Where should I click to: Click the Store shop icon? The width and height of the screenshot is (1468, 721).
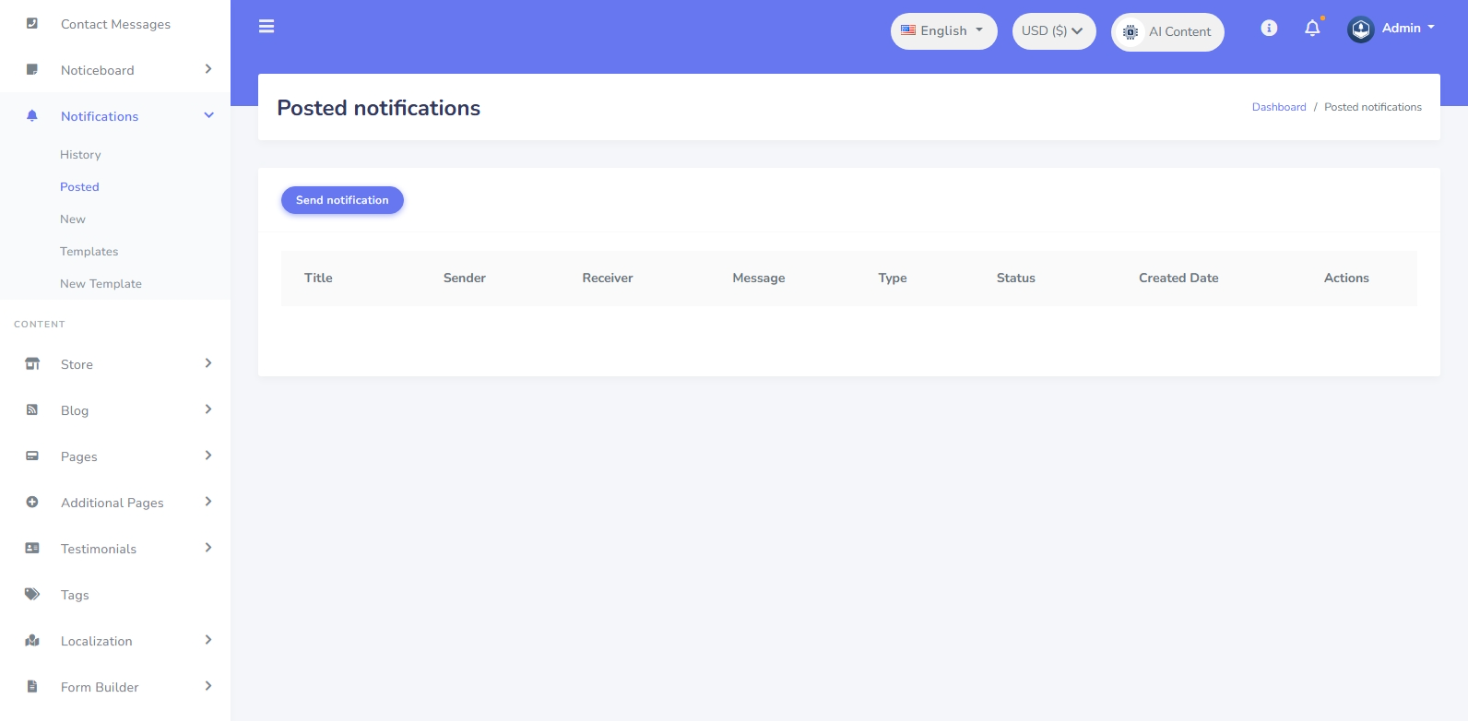(x=32, y=364)
